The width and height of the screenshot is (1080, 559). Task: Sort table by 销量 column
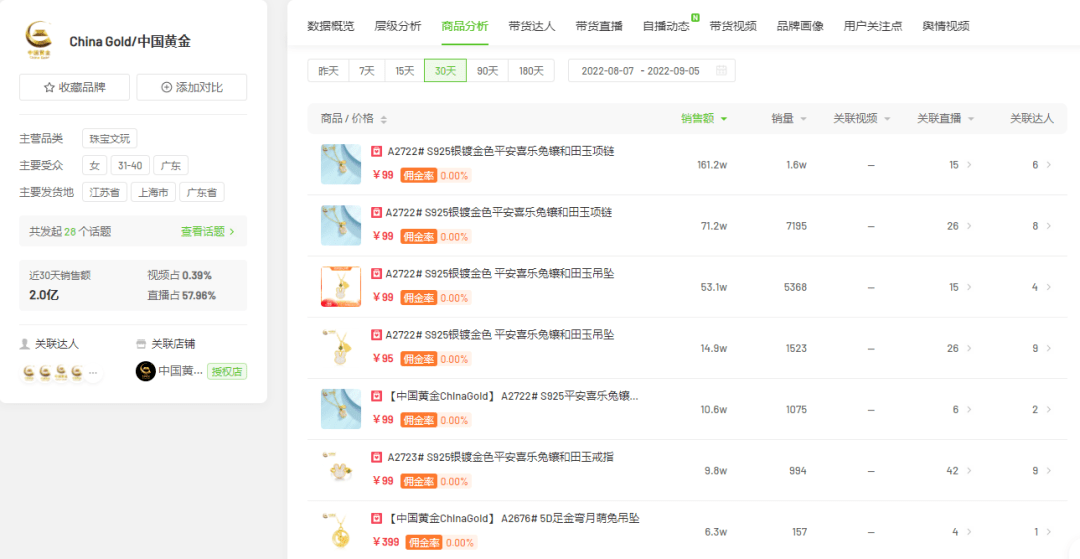pos(789,118)
